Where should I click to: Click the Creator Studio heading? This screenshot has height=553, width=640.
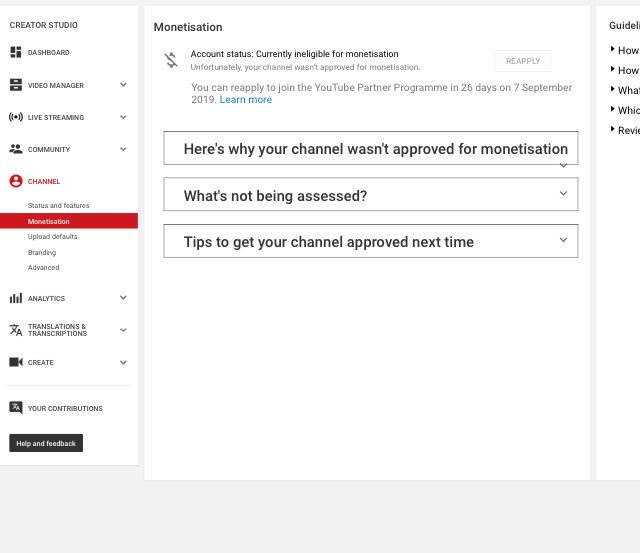pyautogui.click(x=43, y=25)
